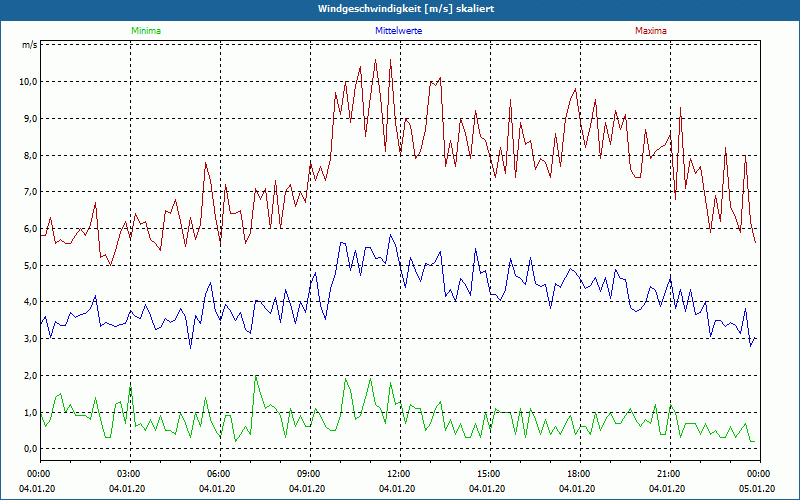Click the 03:00 time axis label
Viewport: 800px width, 500px height.
point(130,474)
